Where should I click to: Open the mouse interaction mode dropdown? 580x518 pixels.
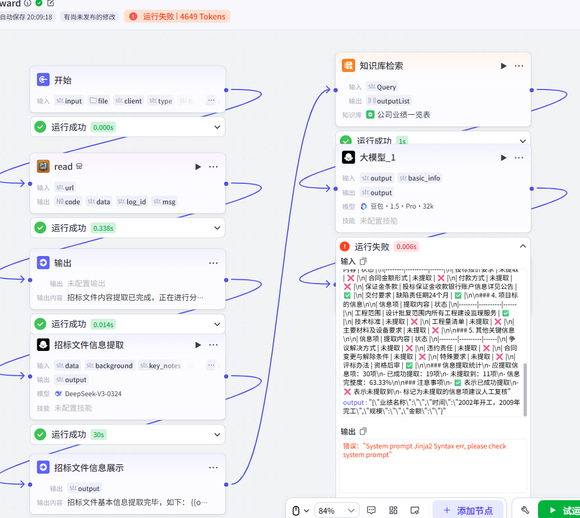click(300, 511)
